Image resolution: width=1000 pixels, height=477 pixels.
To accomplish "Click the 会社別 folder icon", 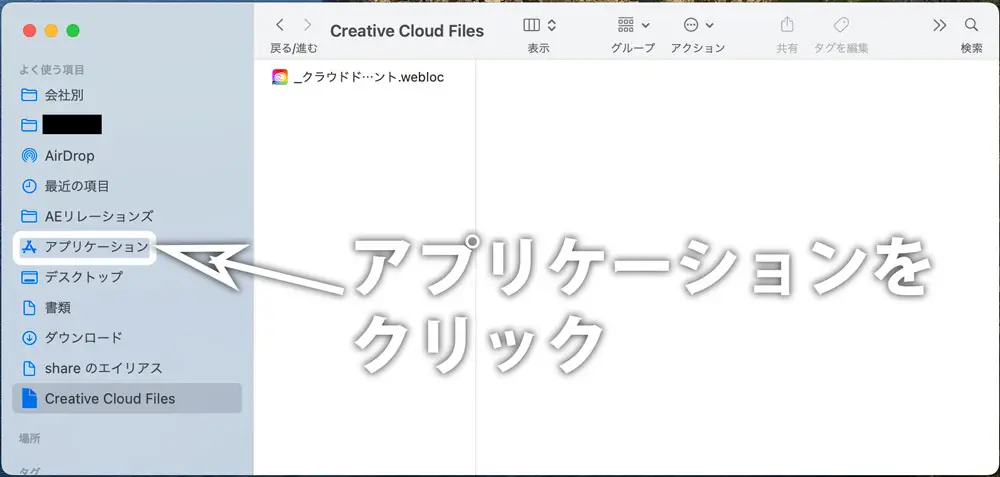I will 29,95.
